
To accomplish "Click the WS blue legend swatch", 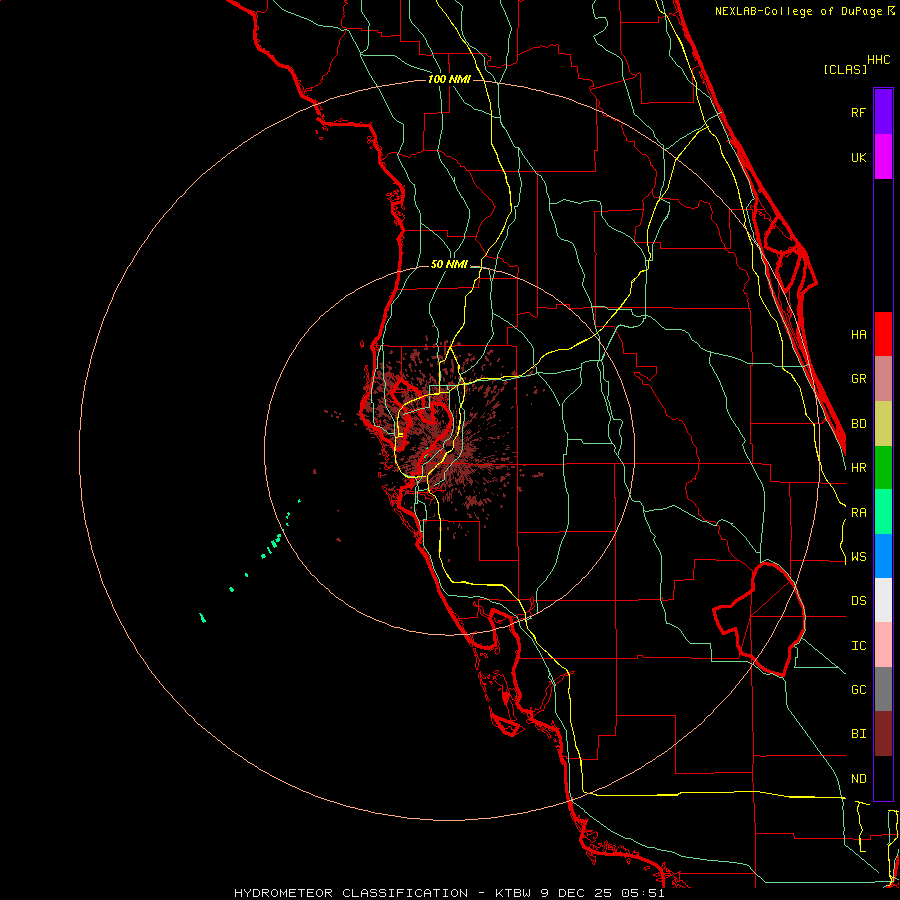I will point(883,556).
